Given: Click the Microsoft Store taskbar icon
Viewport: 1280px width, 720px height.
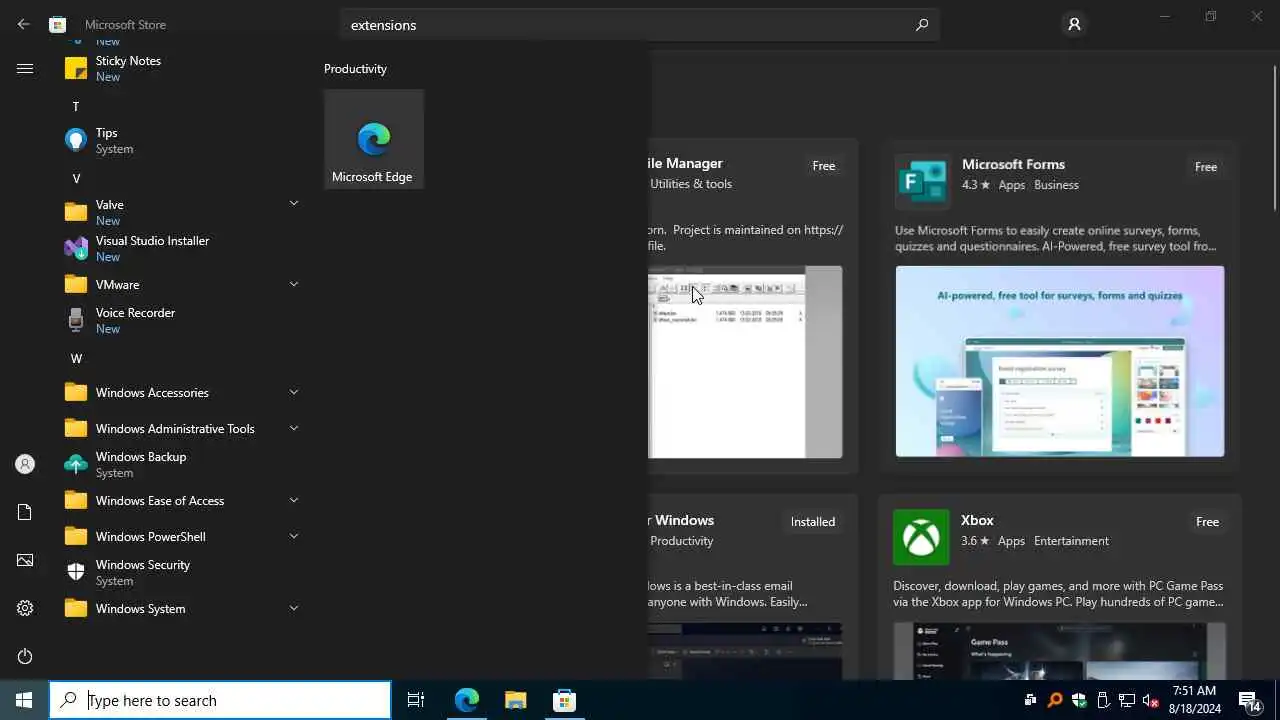Looking at the screenshot, I should [564, 700].
